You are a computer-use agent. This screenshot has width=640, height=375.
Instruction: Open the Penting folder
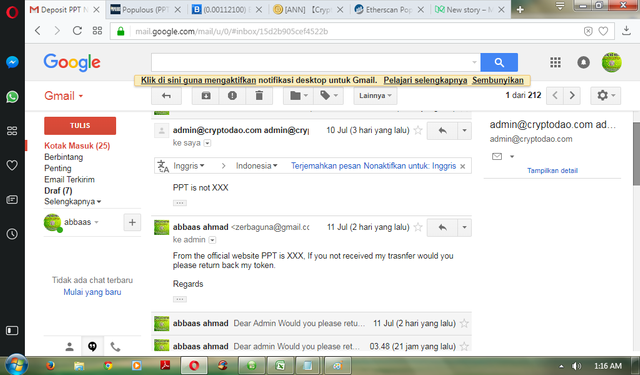[x=58, y=168]
